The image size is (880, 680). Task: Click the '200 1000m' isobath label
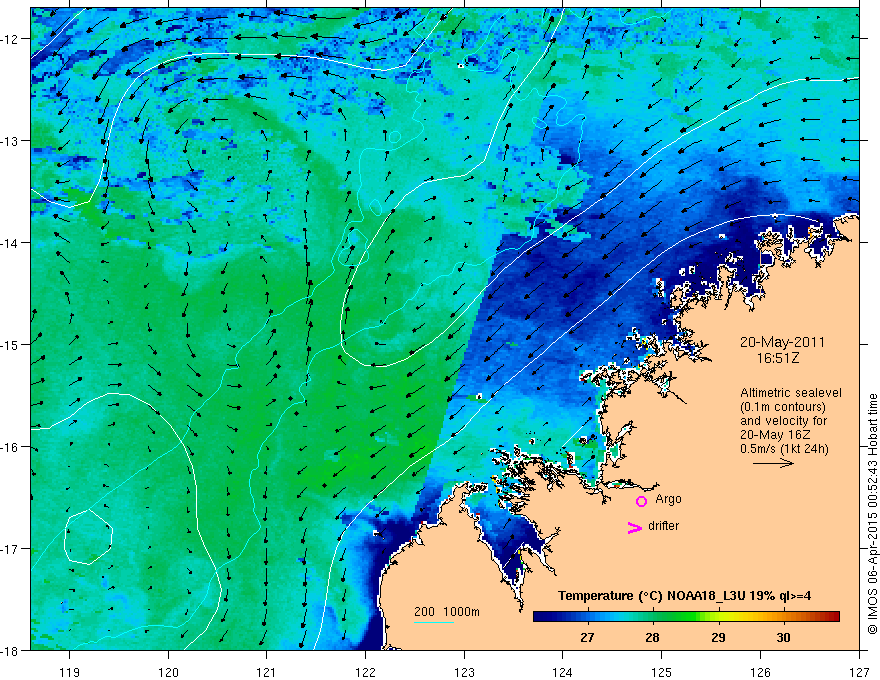[447, 612]
